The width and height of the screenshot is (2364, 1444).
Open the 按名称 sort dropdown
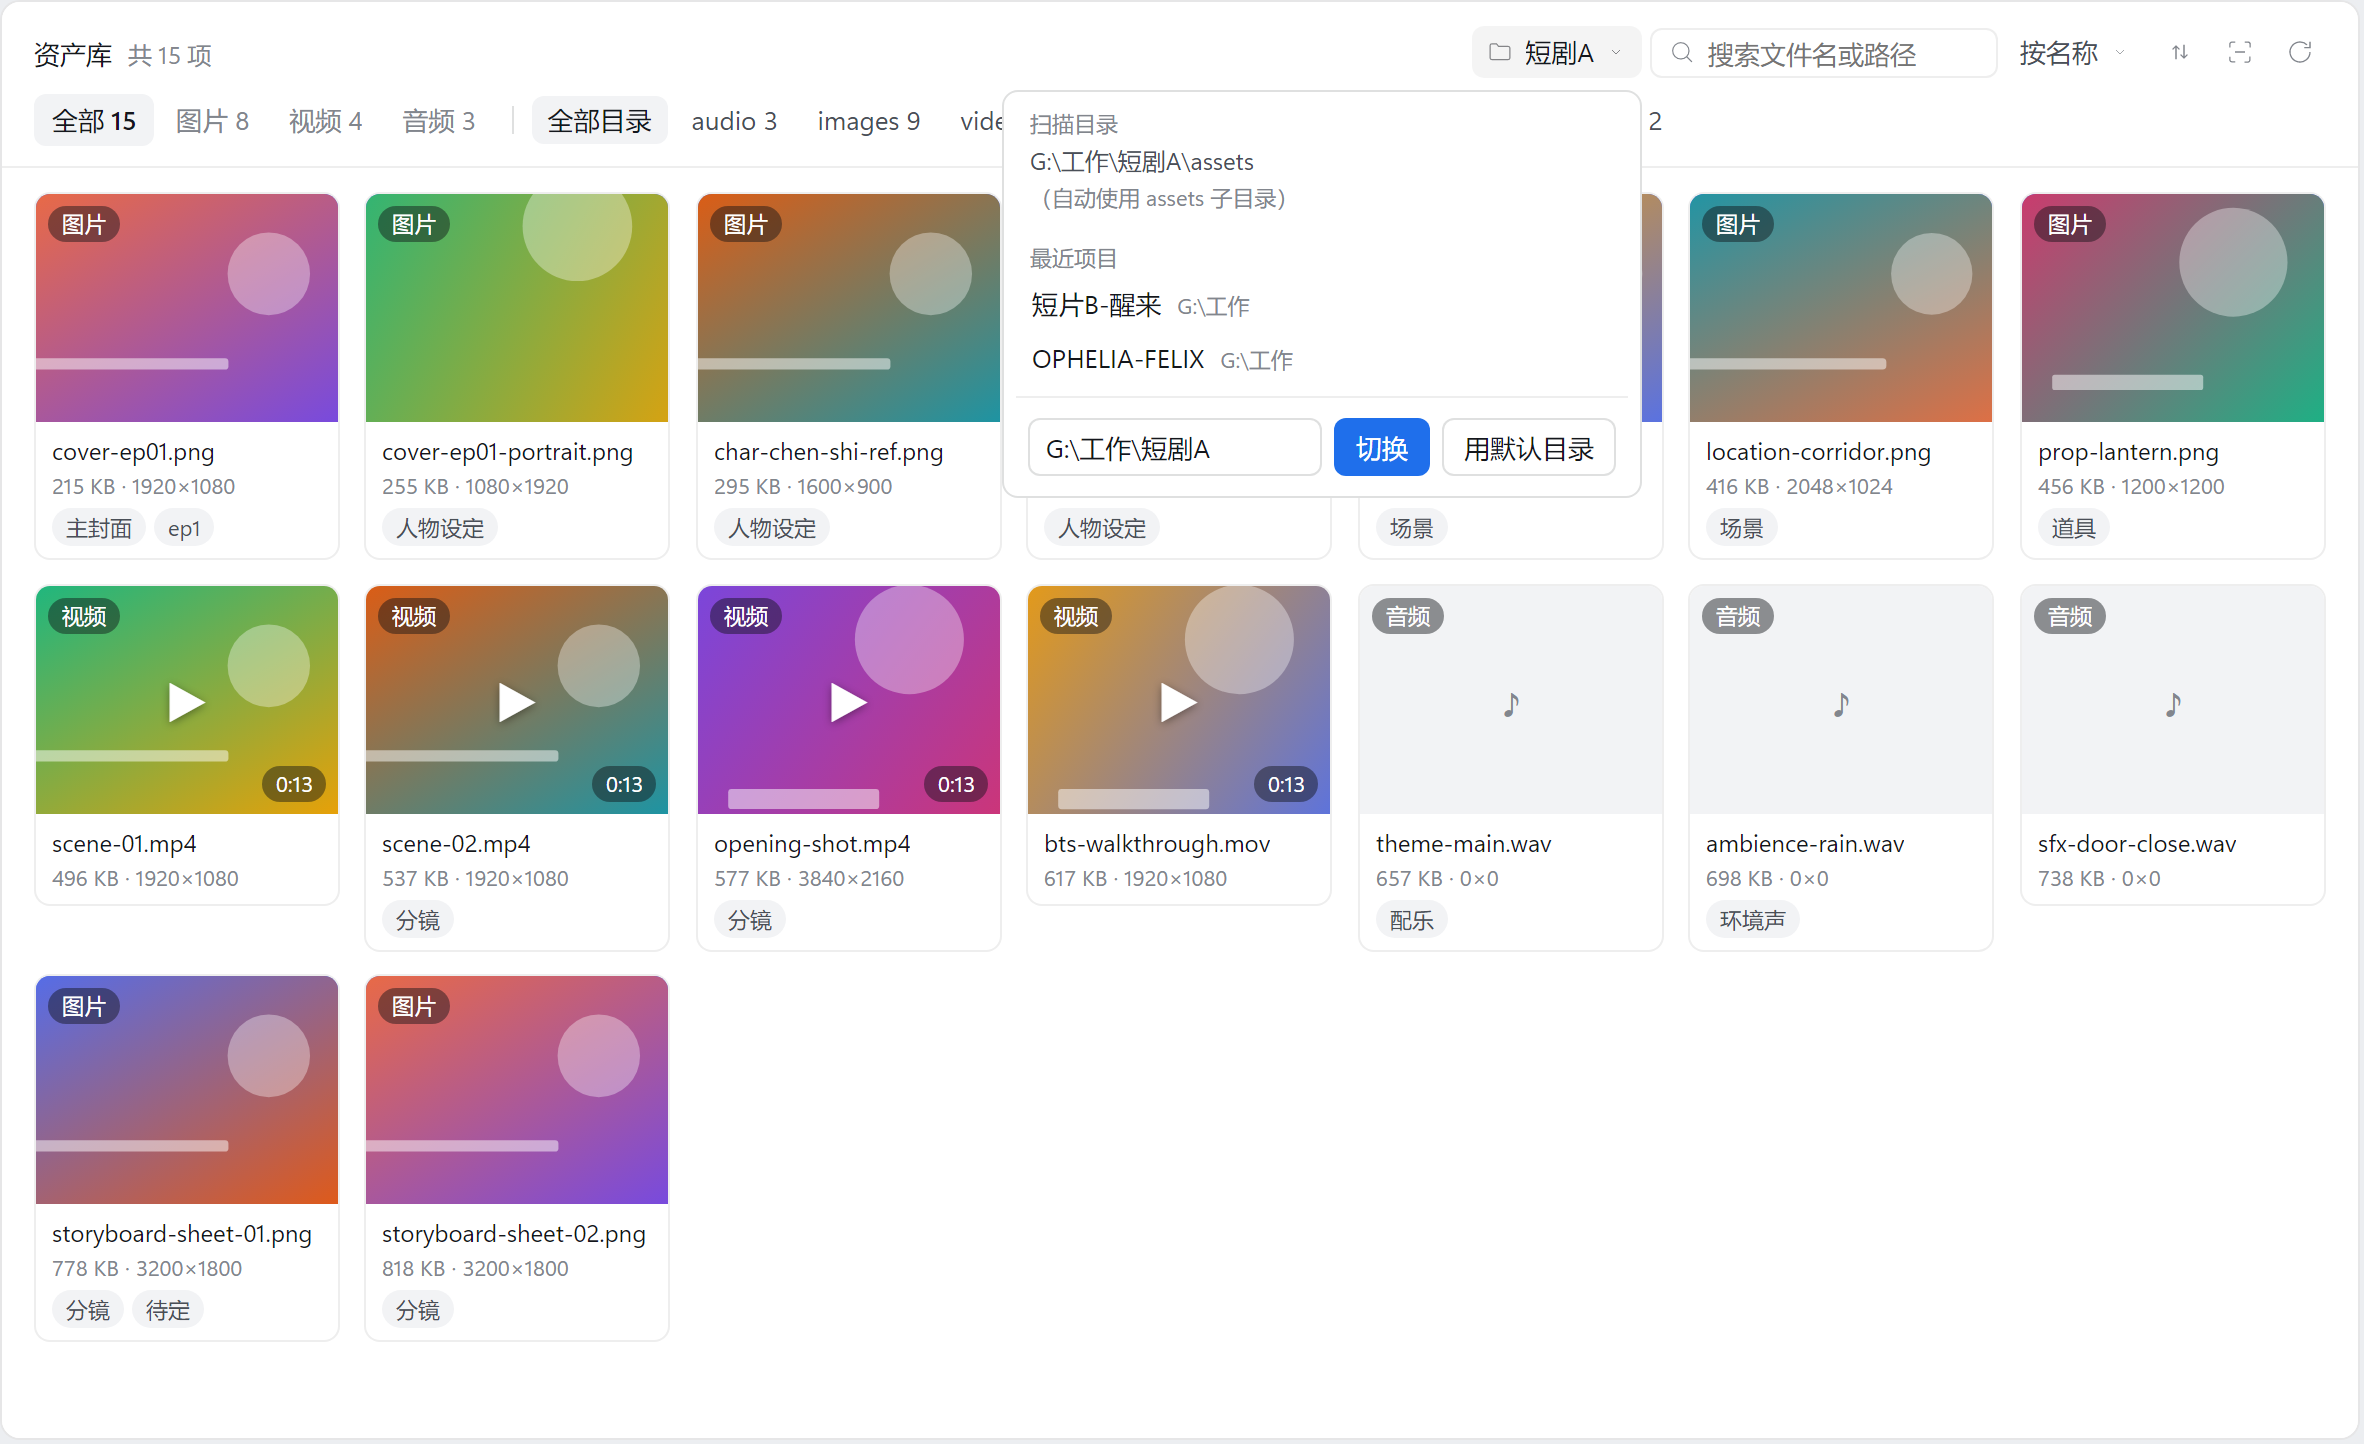(2072, 53)
